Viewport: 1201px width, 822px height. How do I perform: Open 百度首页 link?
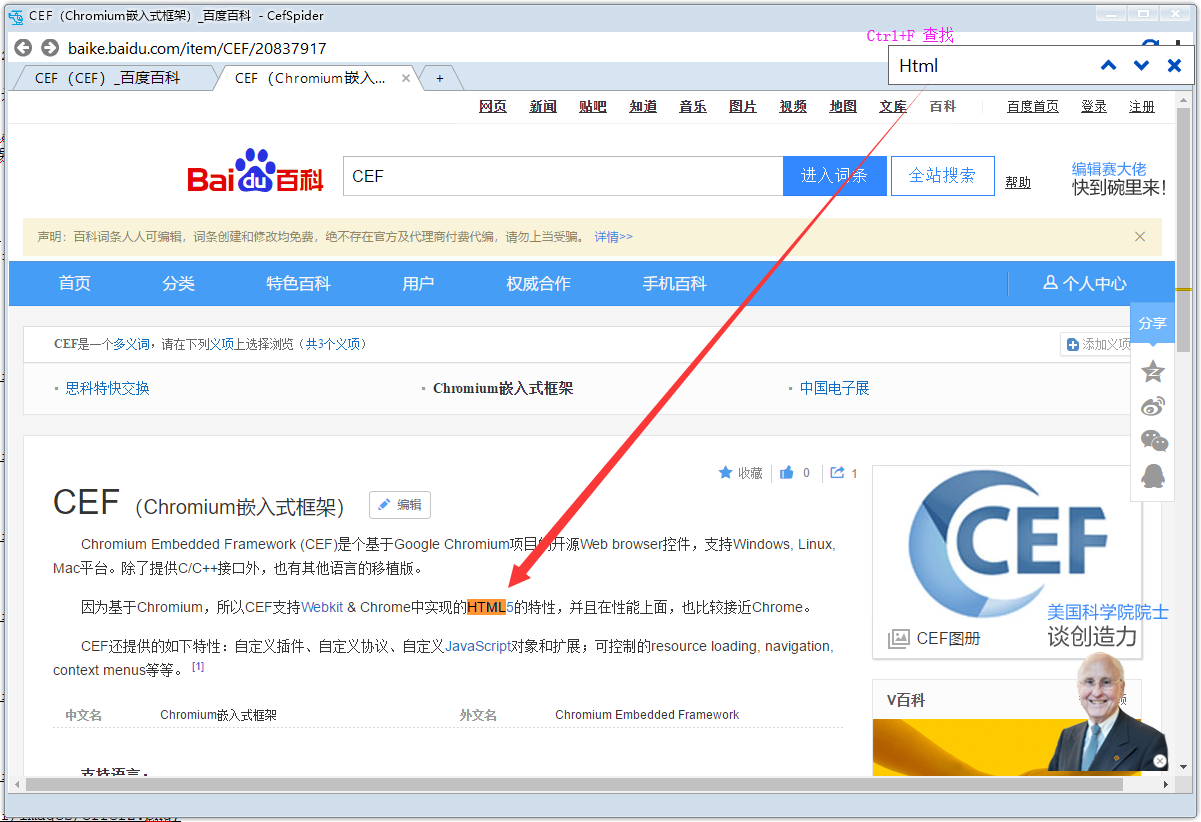1033,106
